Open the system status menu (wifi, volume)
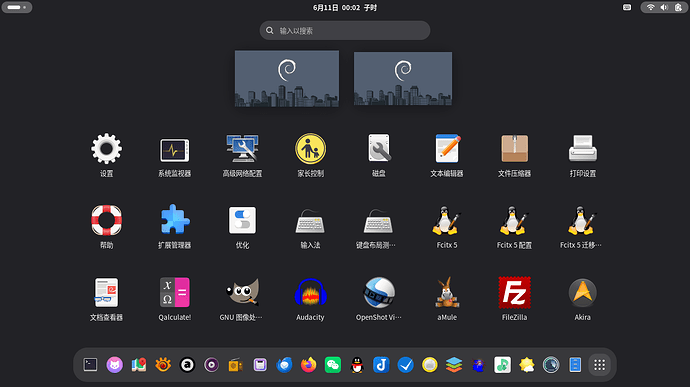The image size is (690, 387). point(664,7)
